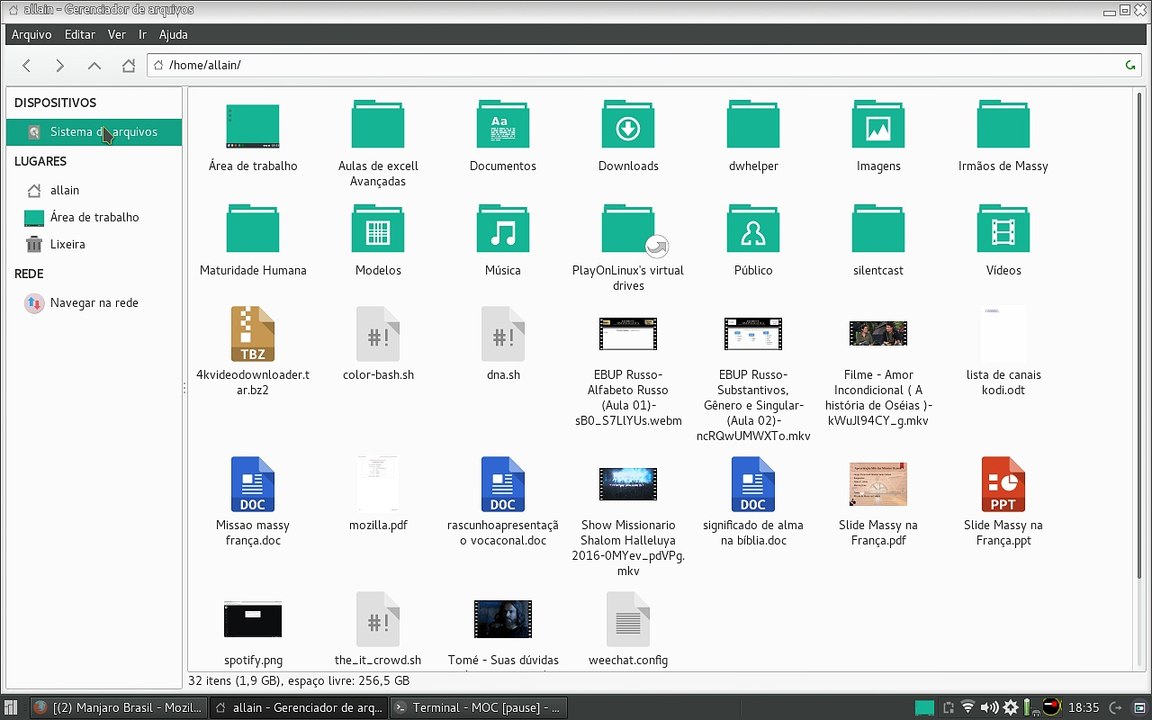Image resolution: width=1152 pixels, height=720 pixels.
Task: Click the Wi-Fi network tray icon
Action: tap(968, 708)
